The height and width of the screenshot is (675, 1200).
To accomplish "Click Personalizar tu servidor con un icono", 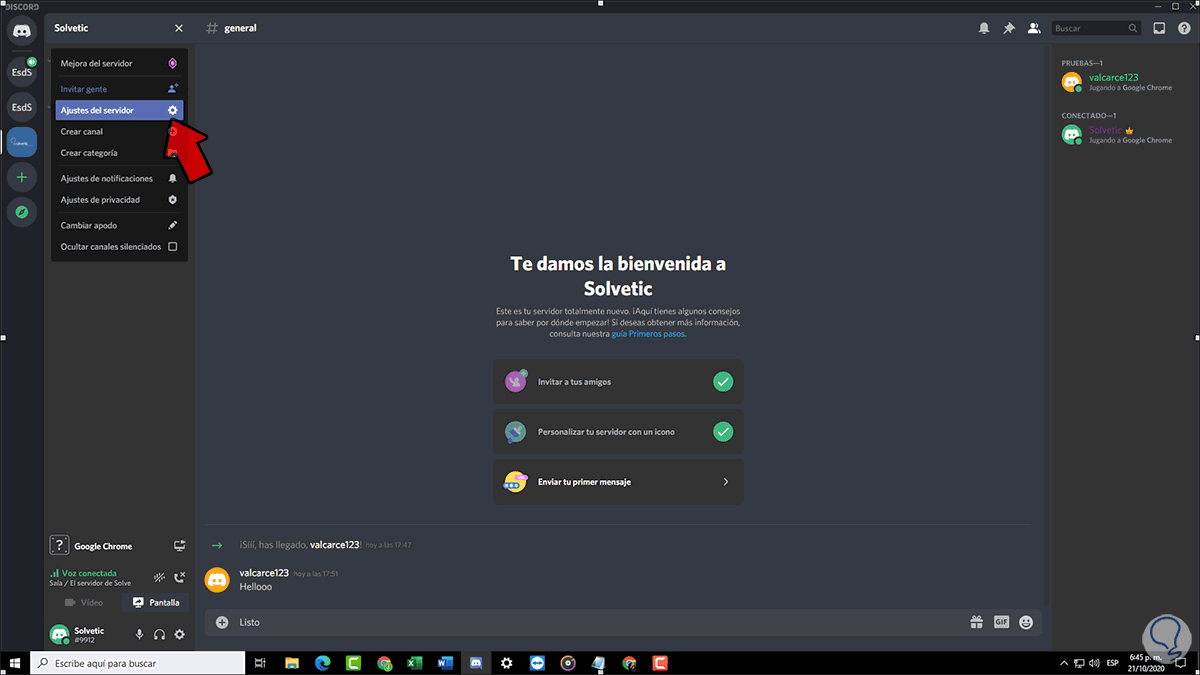I will (618, 432).
